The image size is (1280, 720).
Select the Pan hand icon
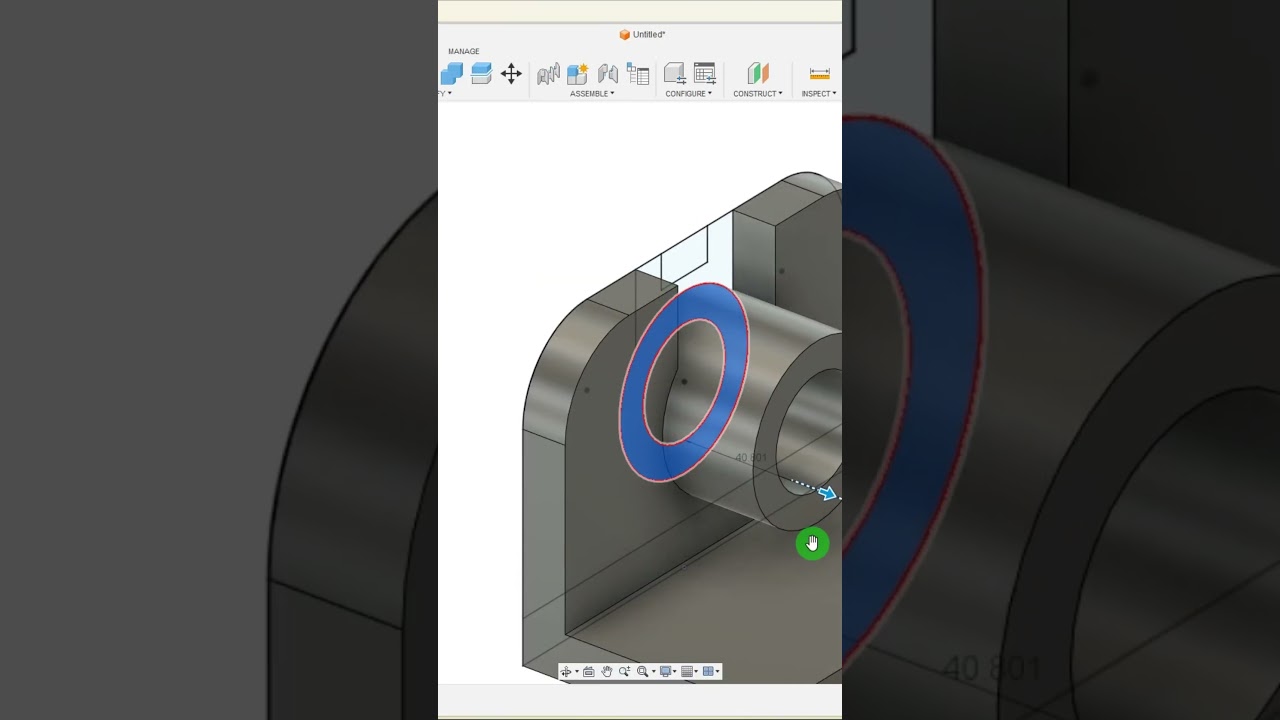[x=607, y=672]
